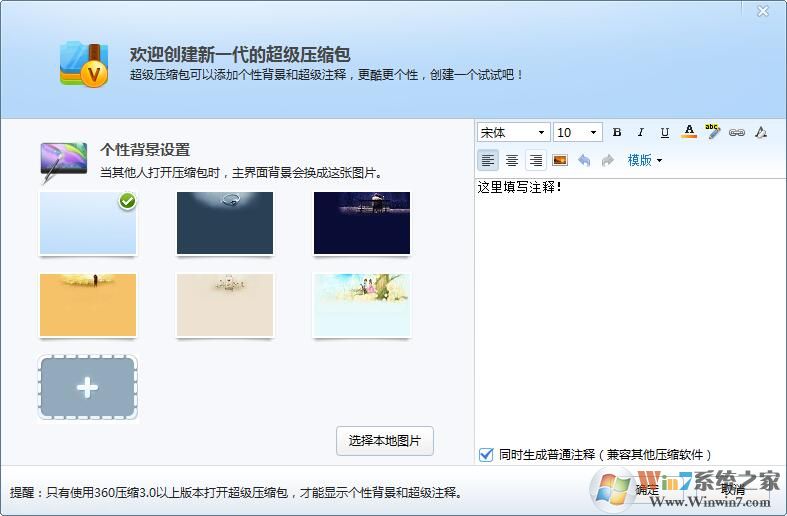This screenshot has width=787, height=516.
Task: Toggle italic text formatting
Action: click(x=640, y=133)
